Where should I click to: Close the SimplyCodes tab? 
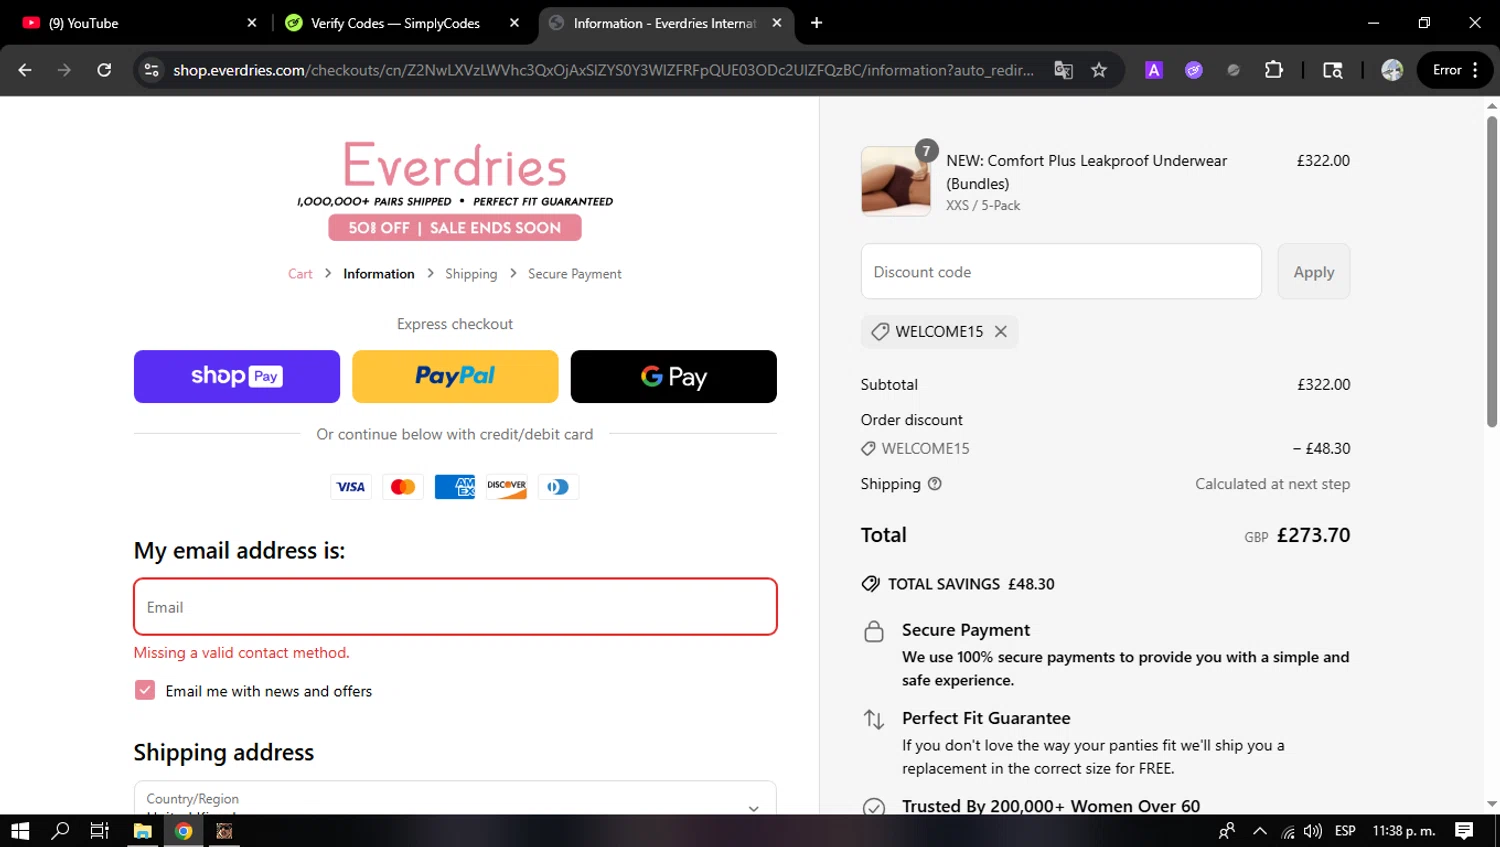click(x=514, y=23)
